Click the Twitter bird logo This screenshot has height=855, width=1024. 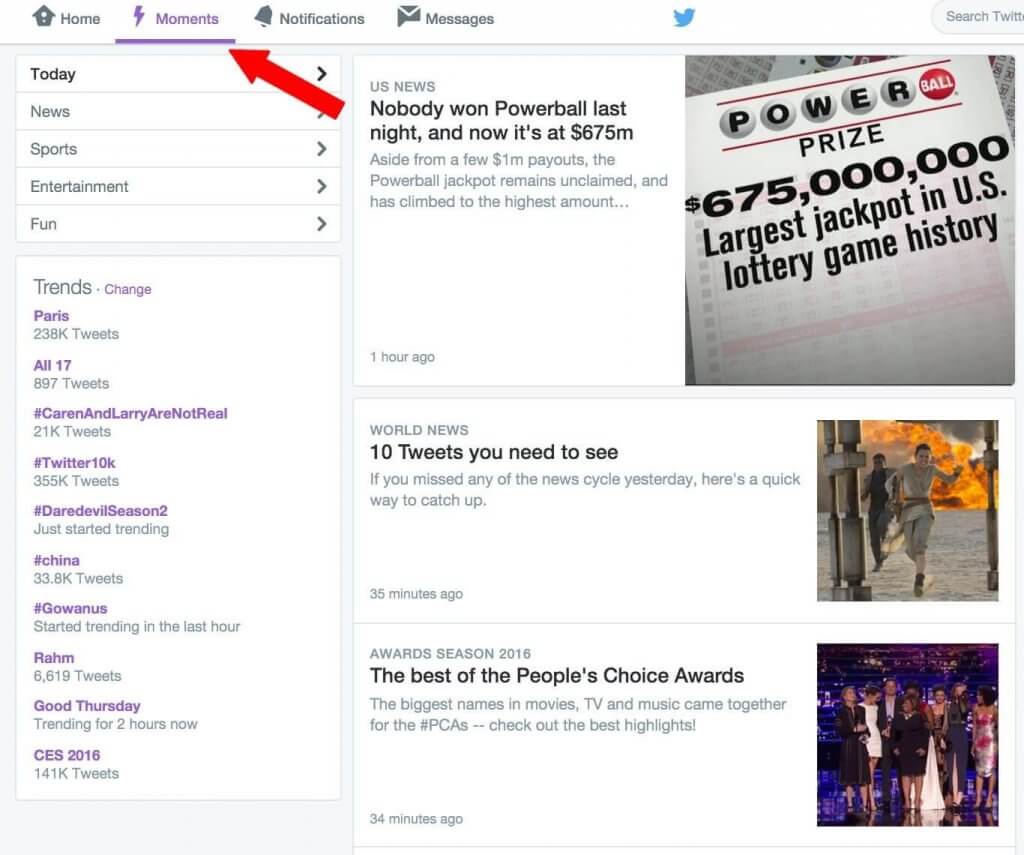[x=684, y=17]
